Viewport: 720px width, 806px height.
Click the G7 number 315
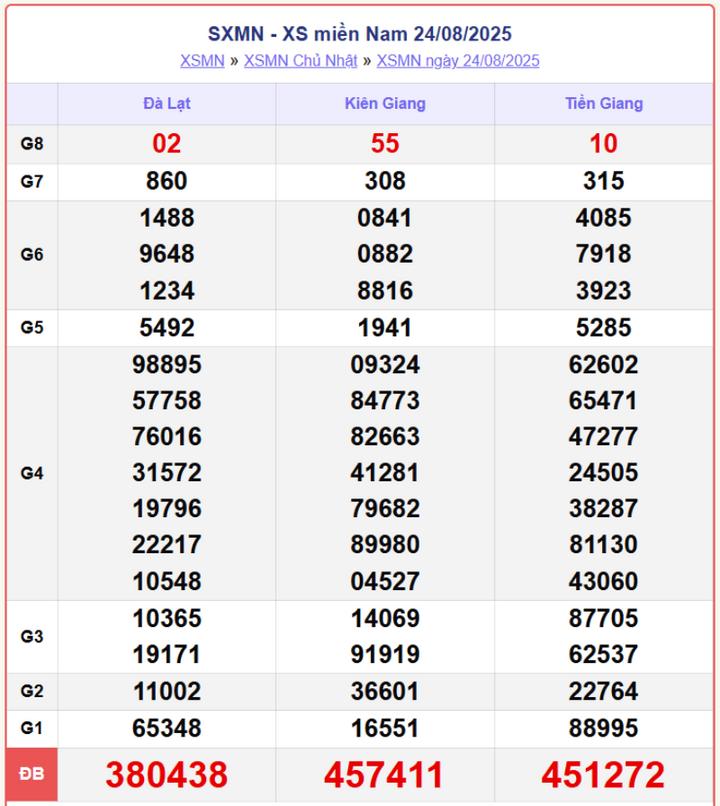tap(603, 181)
